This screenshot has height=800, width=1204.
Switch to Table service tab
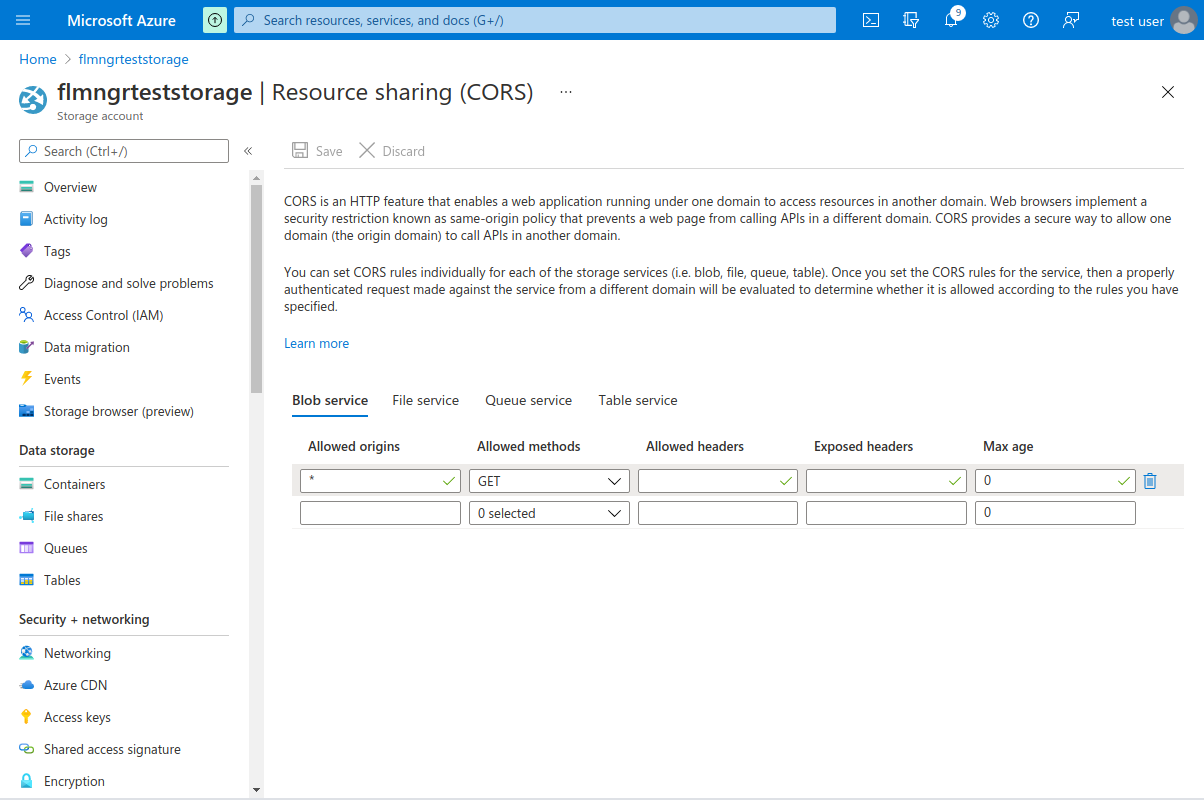tap(638, 400)
